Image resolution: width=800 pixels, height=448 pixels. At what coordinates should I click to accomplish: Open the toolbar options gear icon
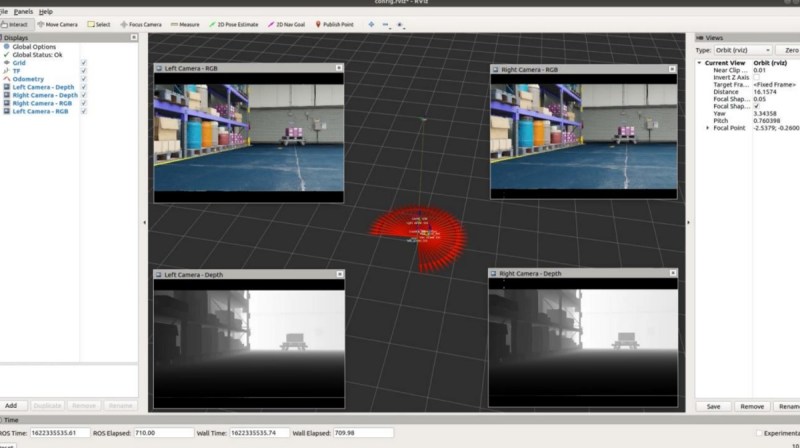400,24
